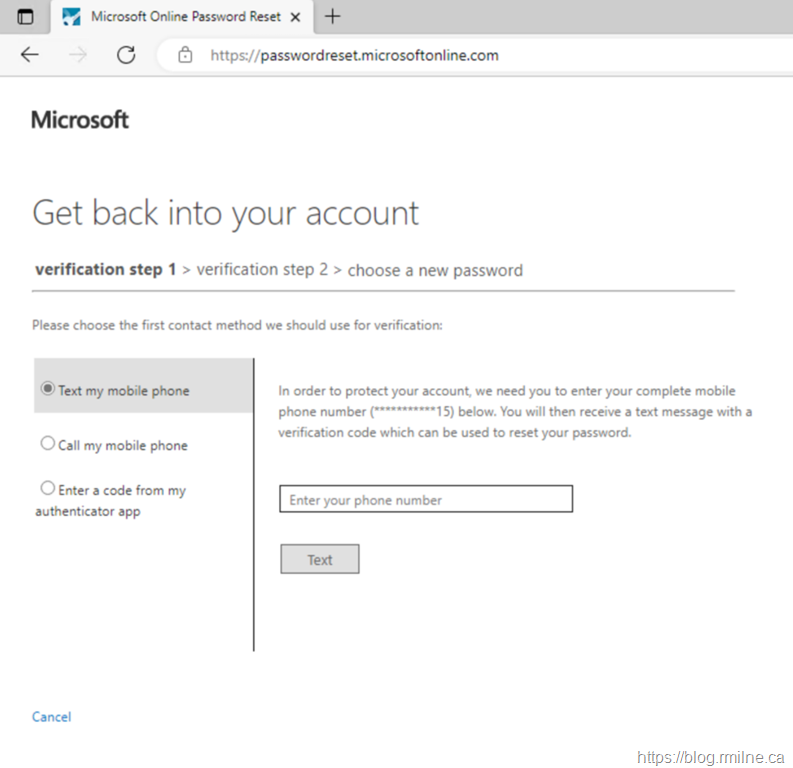Click the forward navigation arrow

(78, 55)
